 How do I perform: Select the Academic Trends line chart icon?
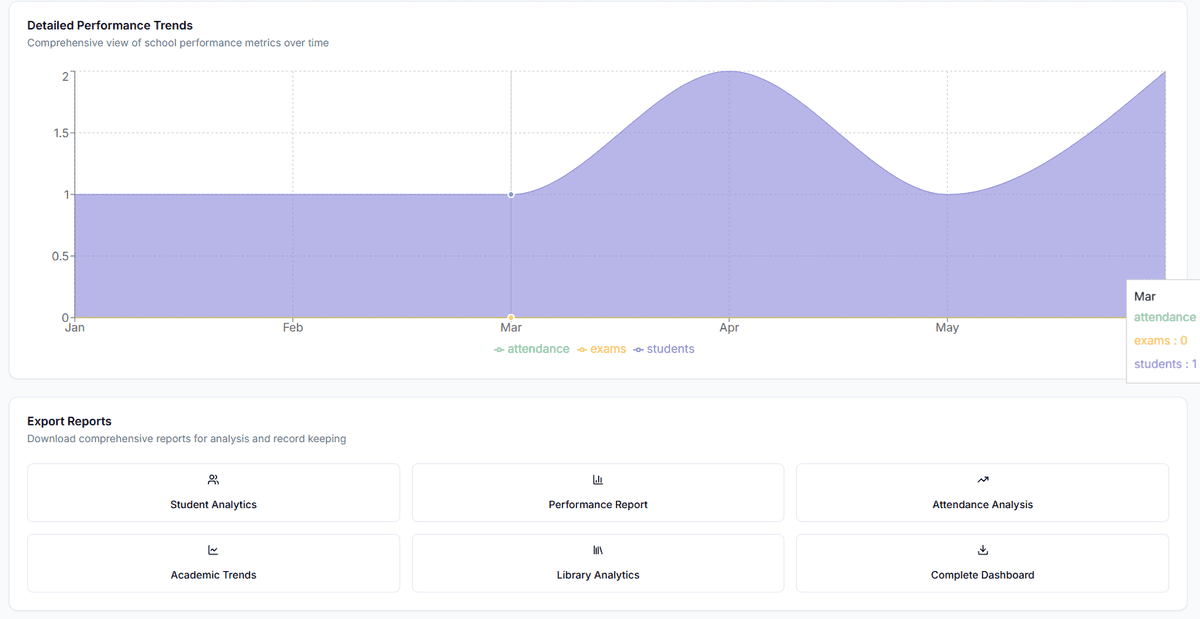(213, 549)
